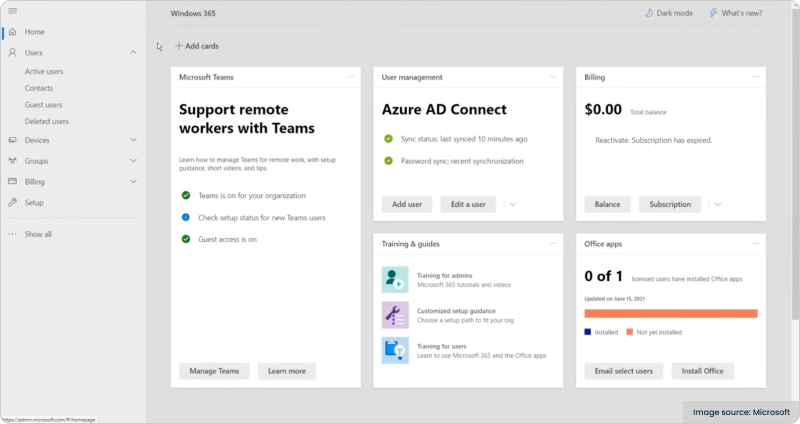
Task: Open Guest users page
Action: [43, 105]
